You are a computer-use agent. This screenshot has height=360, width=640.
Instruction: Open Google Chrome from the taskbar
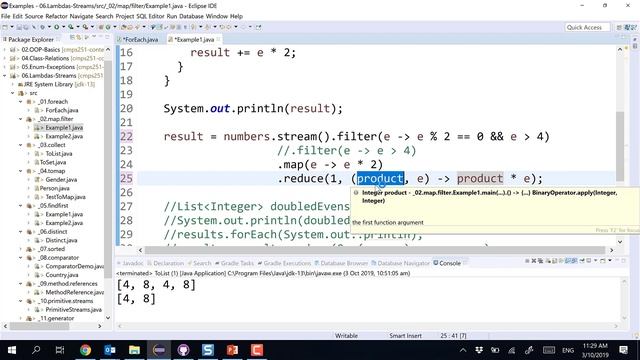point(85,350)
